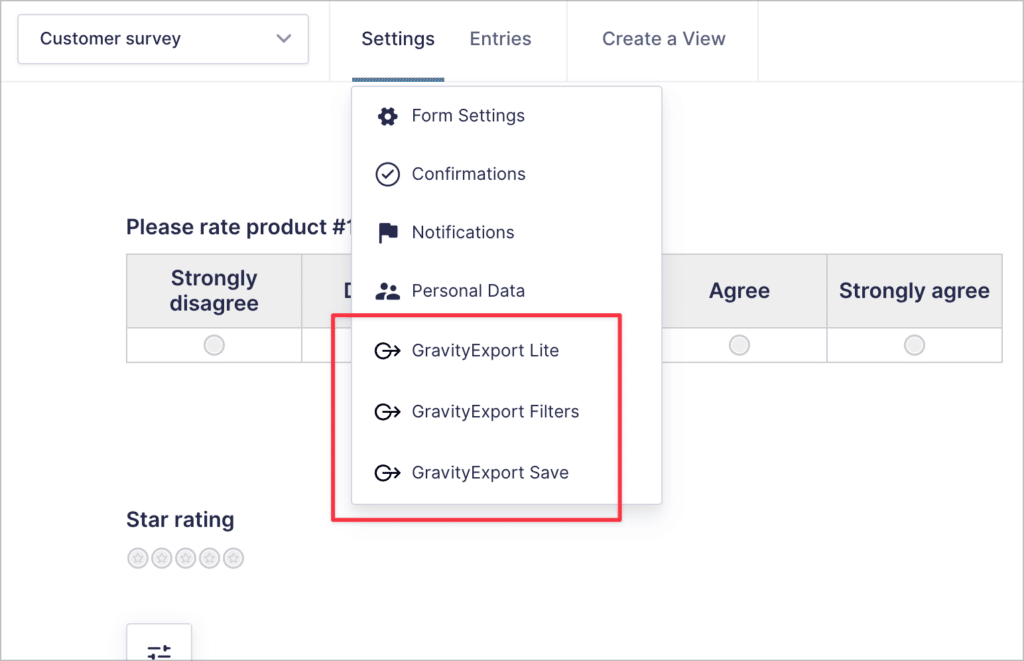
Task: Click the Please rate product #1 label
Action: click(239, 227)
